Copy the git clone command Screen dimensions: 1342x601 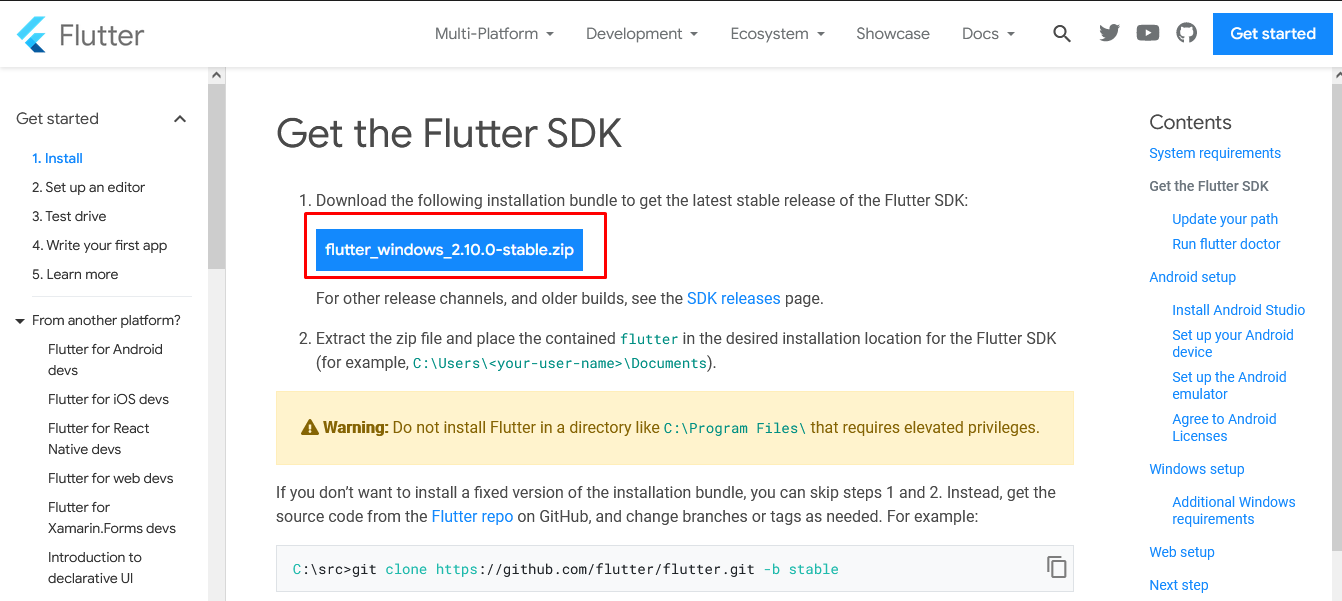click(x=1056, y=567)
